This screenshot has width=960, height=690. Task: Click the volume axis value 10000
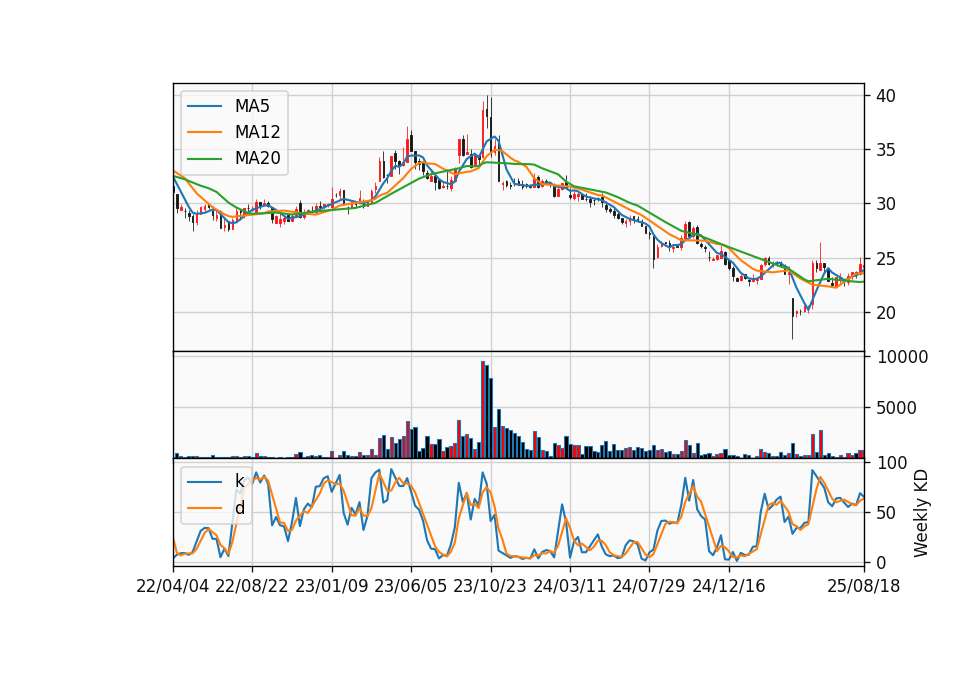[x=902, y=357]
